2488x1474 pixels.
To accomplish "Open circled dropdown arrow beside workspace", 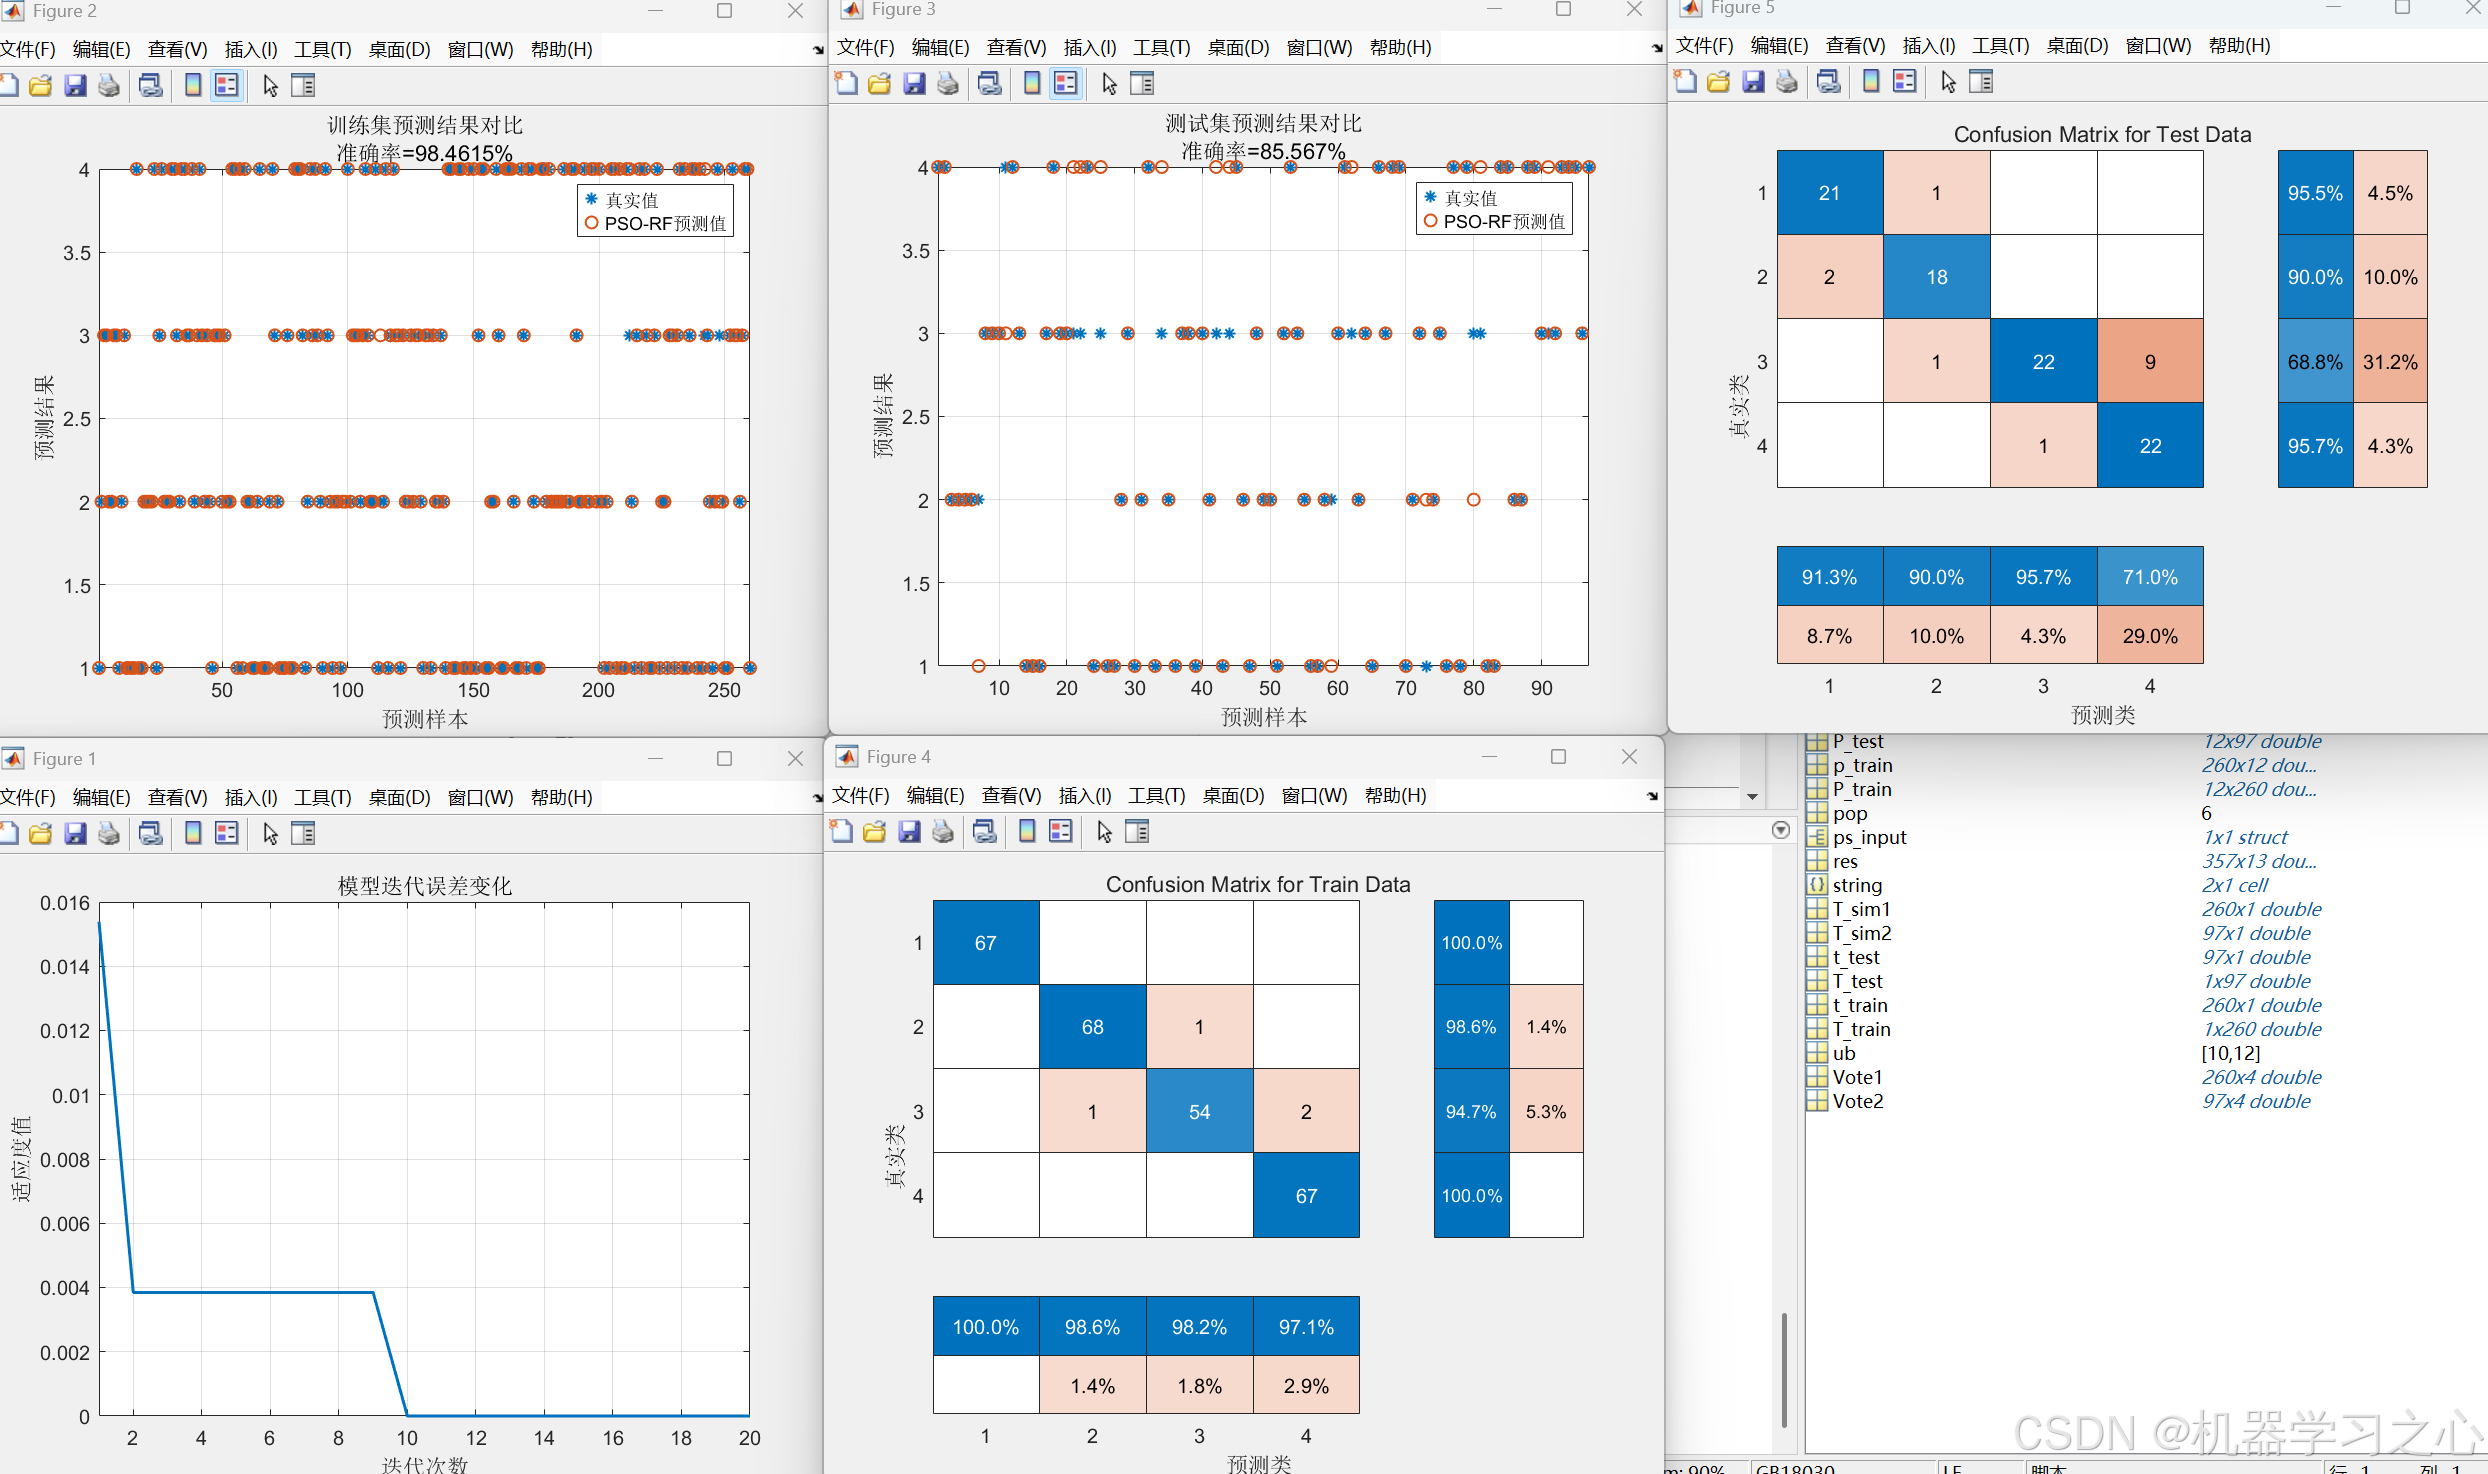I will tap(1781, 830).
